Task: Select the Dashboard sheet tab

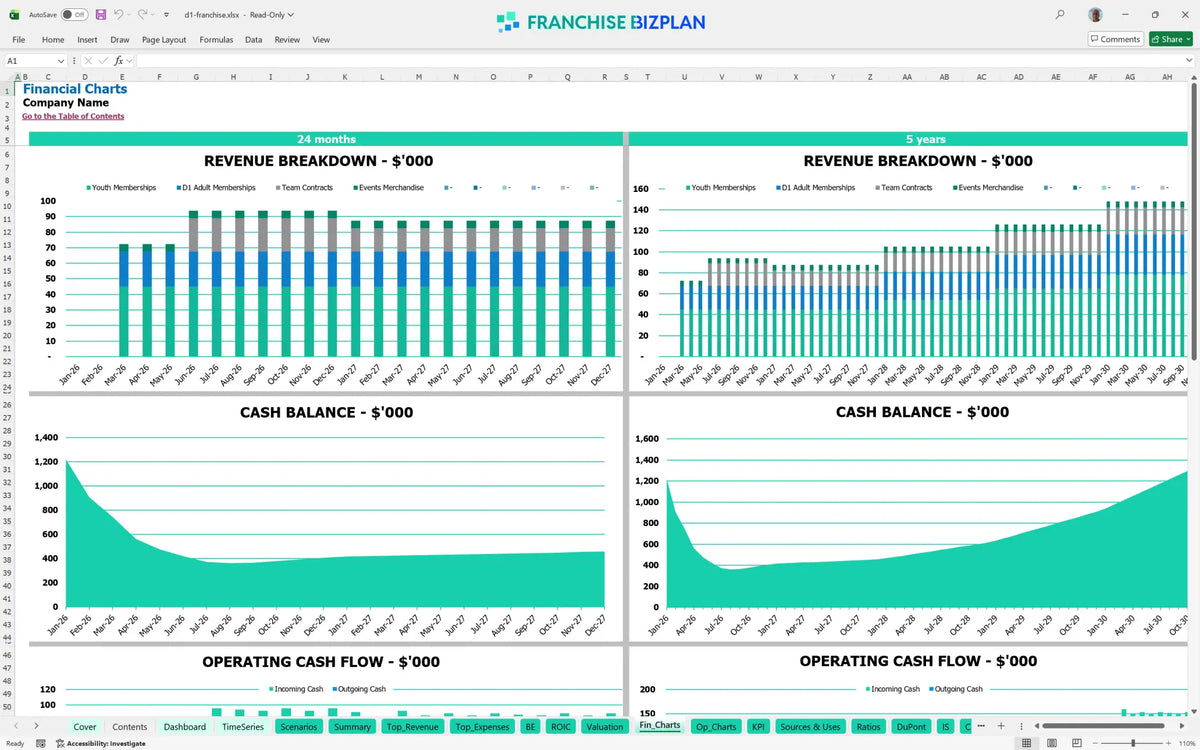Action: (185, 727)
